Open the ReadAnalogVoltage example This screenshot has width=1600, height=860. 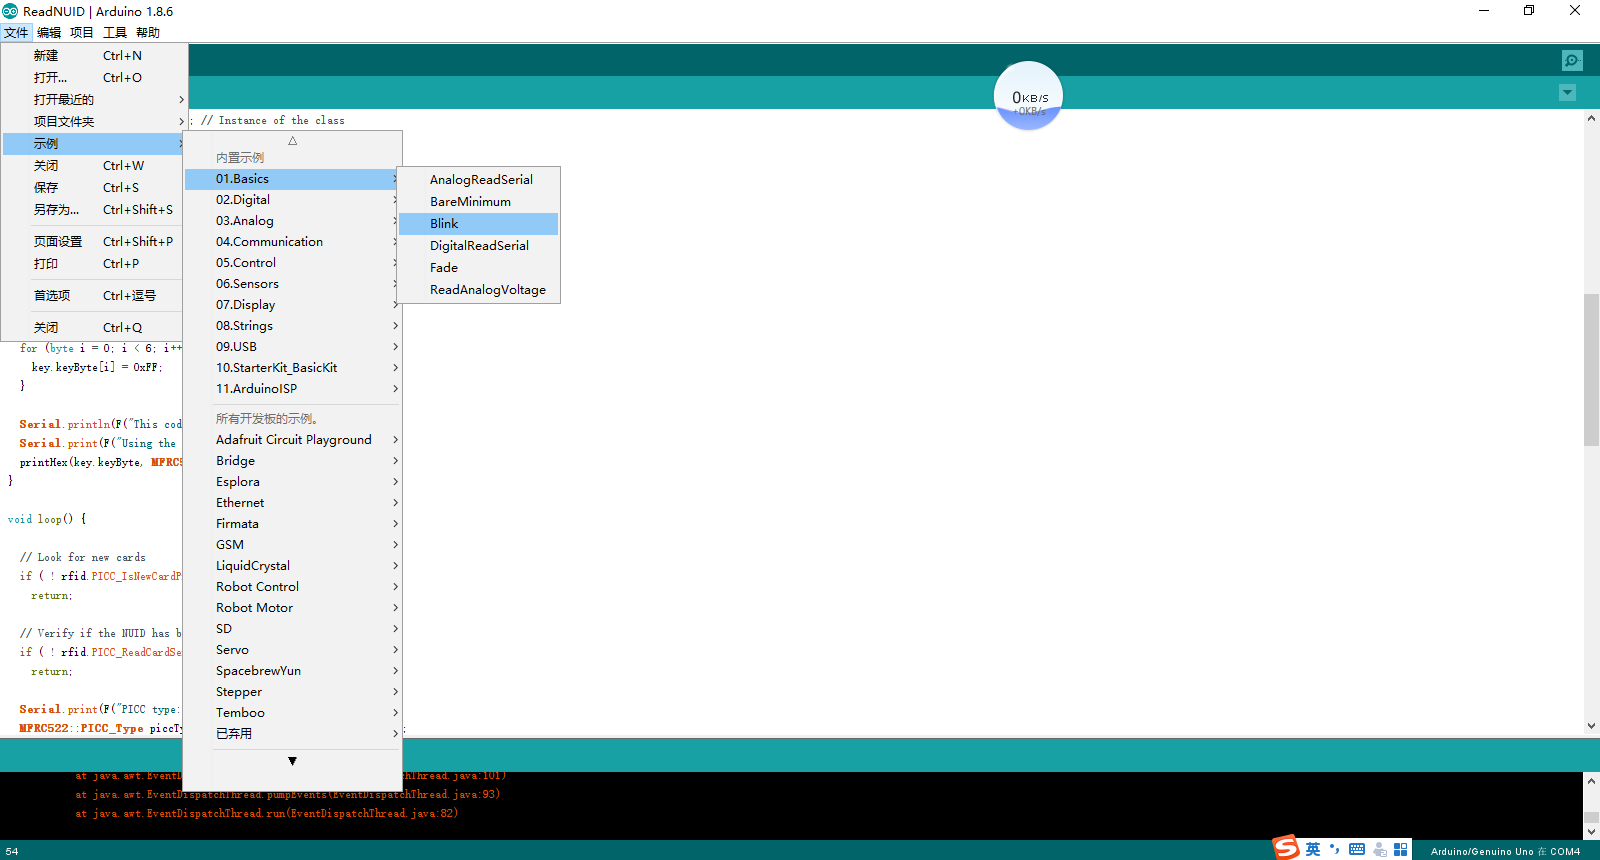coord(479,290)
